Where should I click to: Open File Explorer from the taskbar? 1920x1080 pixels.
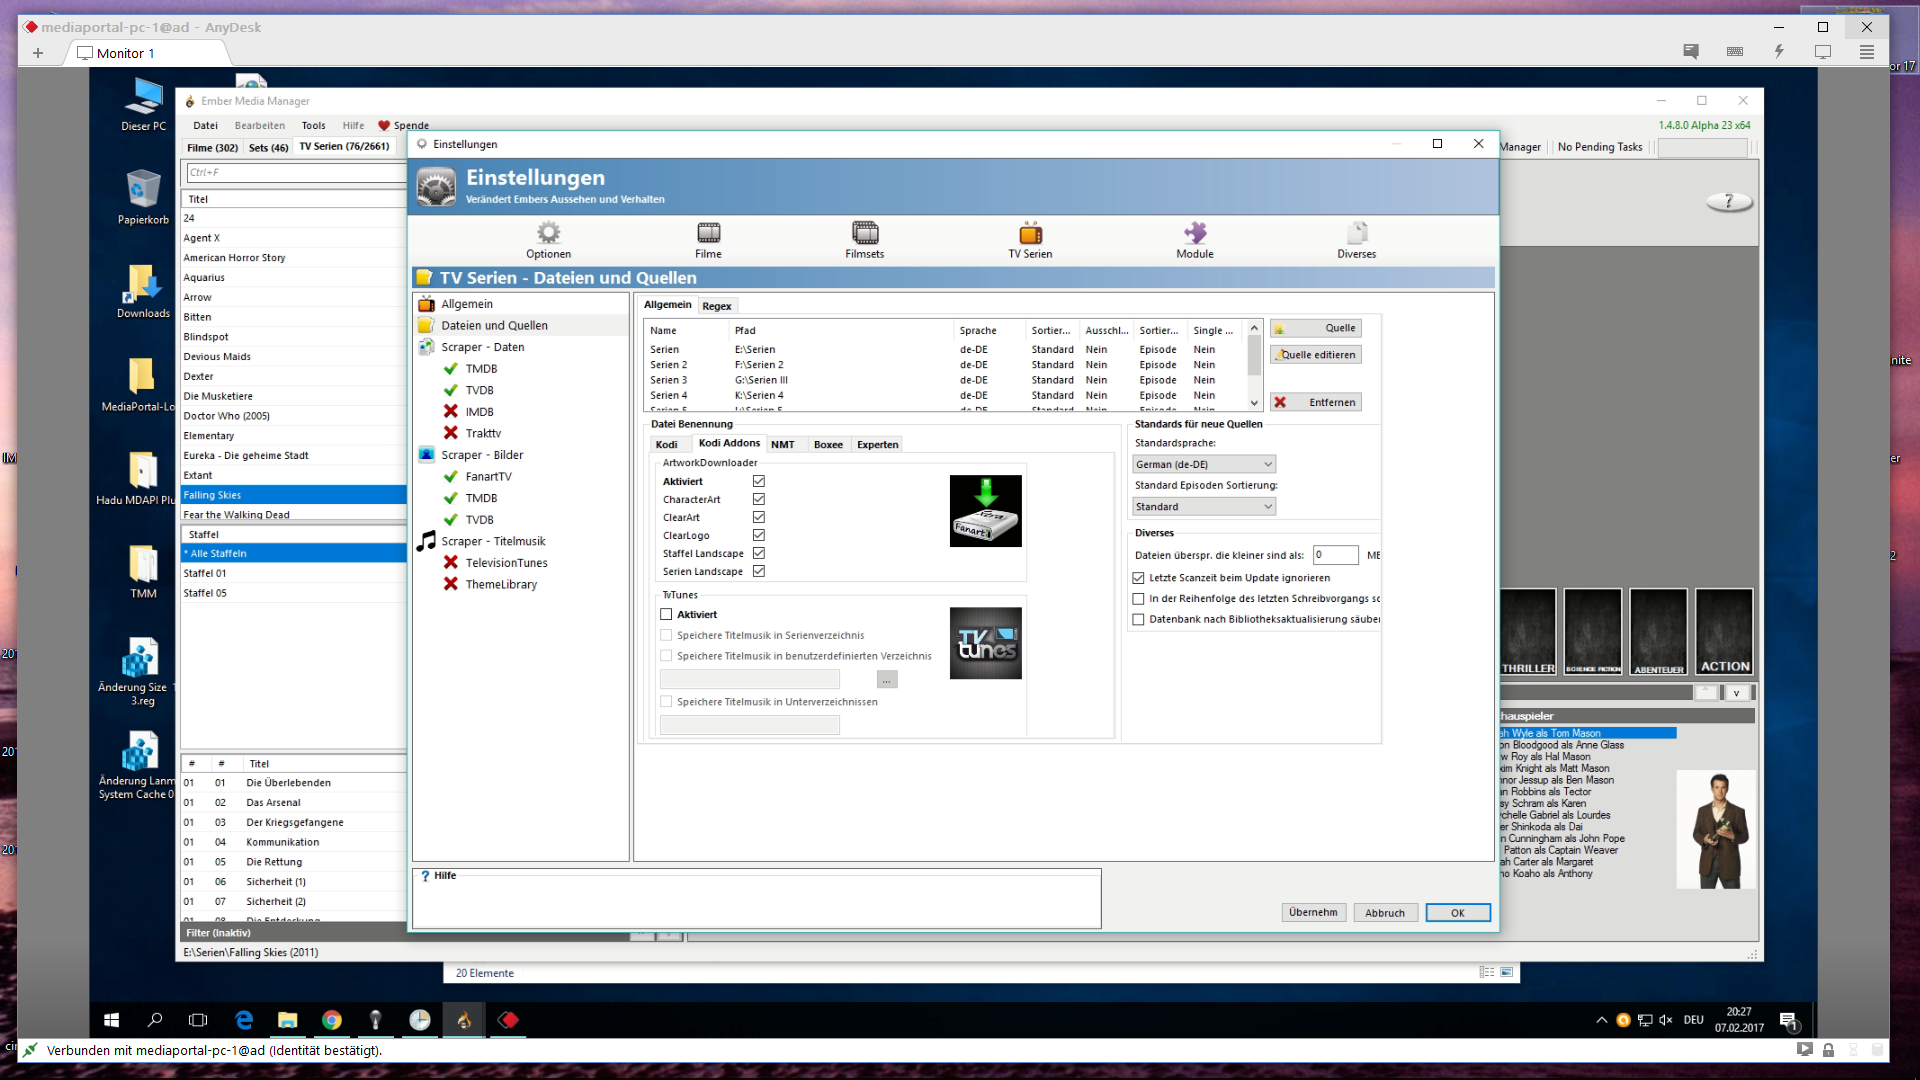(287, 1020)
